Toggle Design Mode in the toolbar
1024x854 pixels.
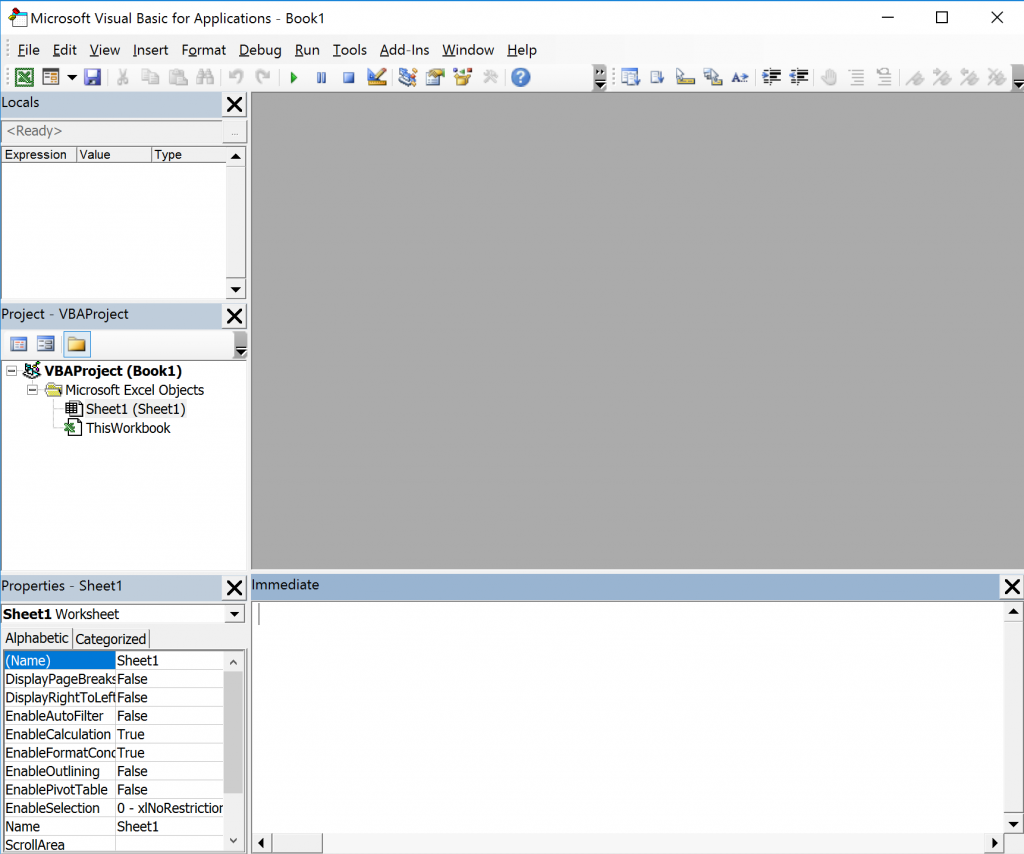click(377, 77)
